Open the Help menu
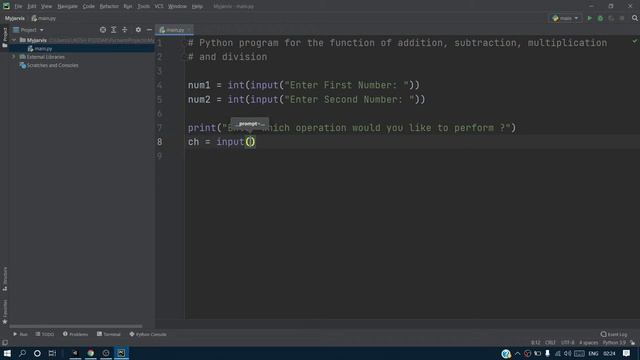 click(197, 6)
